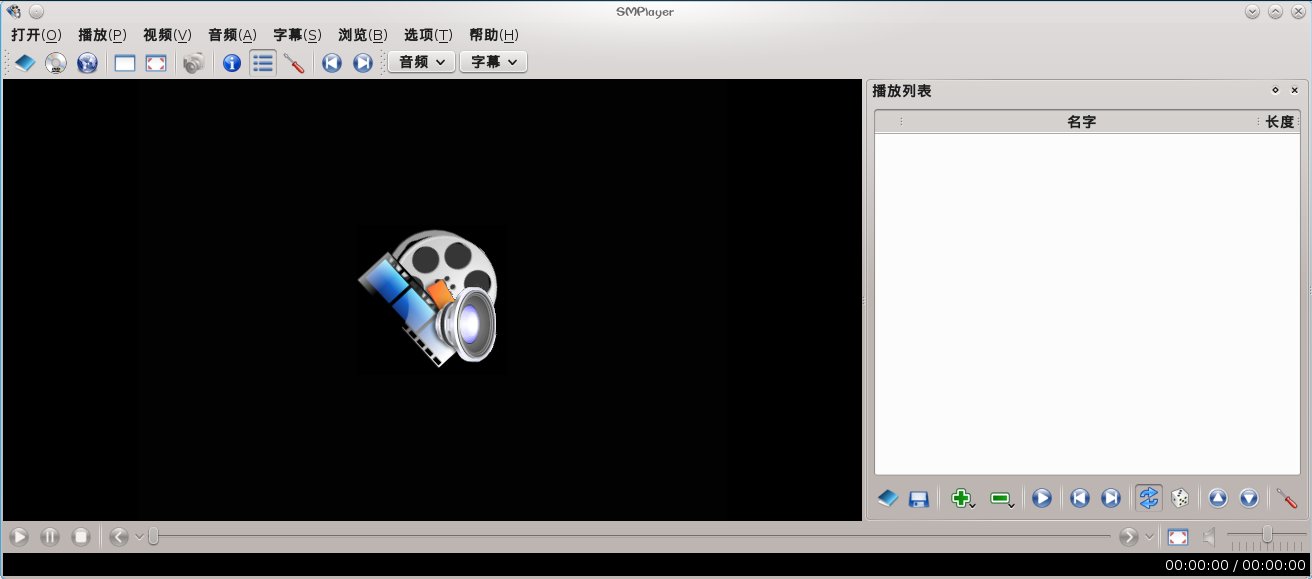Click the stop button in control bar
The image size is (1312, 579).
click(x=81, y=537)
